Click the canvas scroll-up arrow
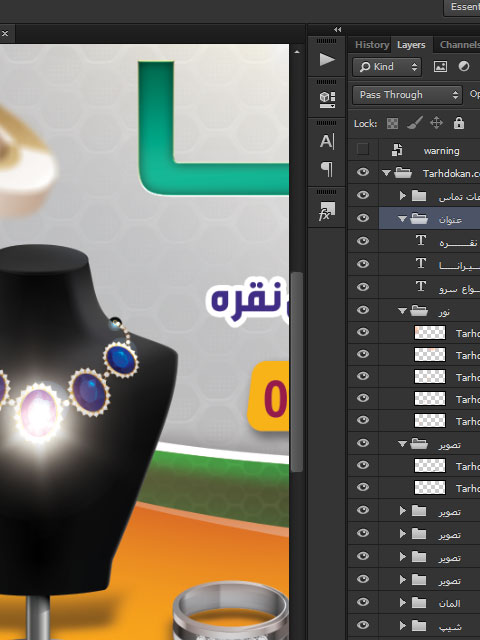This screenshot has height=640, width=480. tap(297, 52)
